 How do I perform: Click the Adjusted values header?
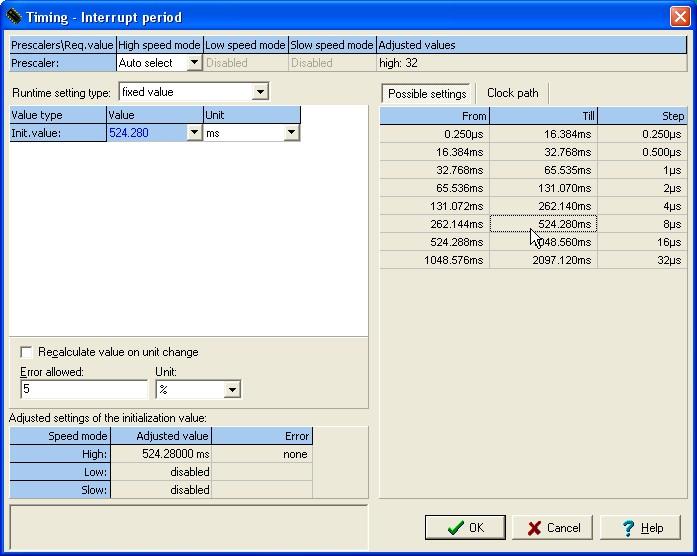click(532, 45)
